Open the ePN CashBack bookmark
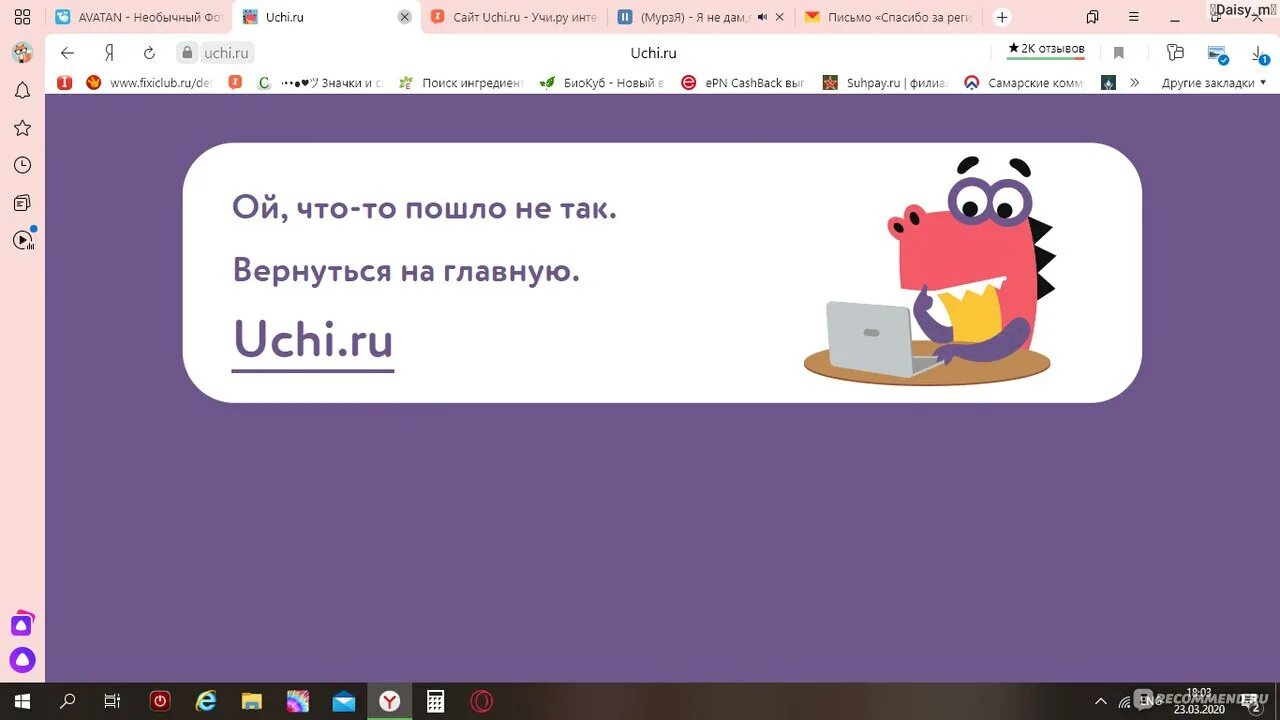Screen dimensions: 1280x720 pyautogui.click(x=743, y=83)
